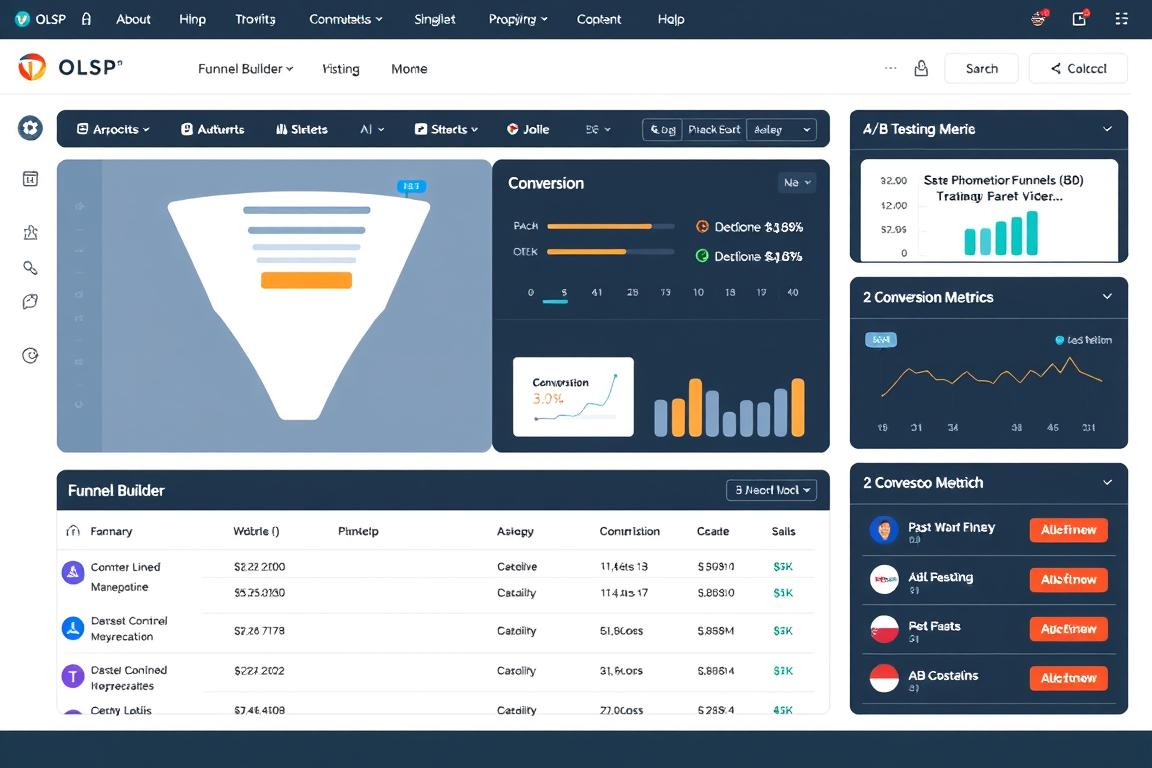Open the Na dropdown in the Conversion panel

click(796, 182)
